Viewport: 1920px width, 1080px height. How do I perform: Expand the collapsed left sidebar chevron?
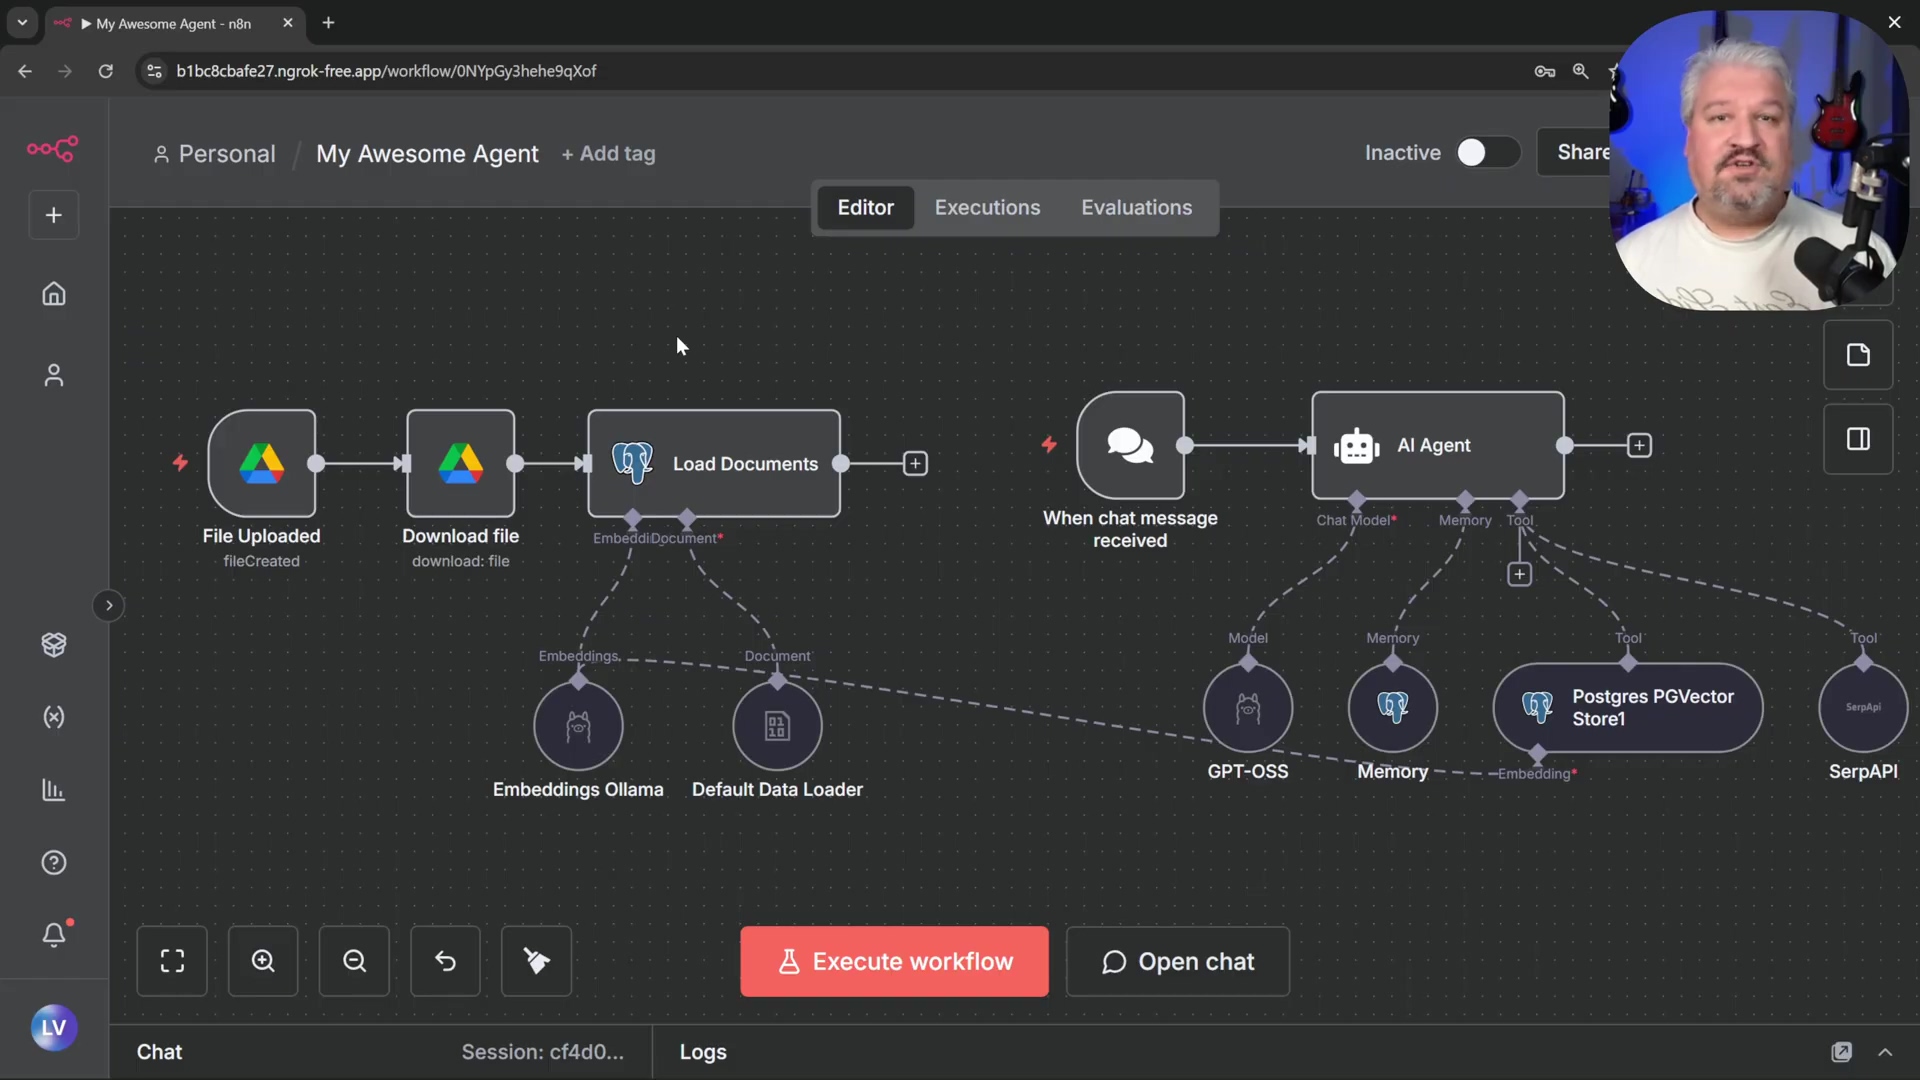click(109, 606)
